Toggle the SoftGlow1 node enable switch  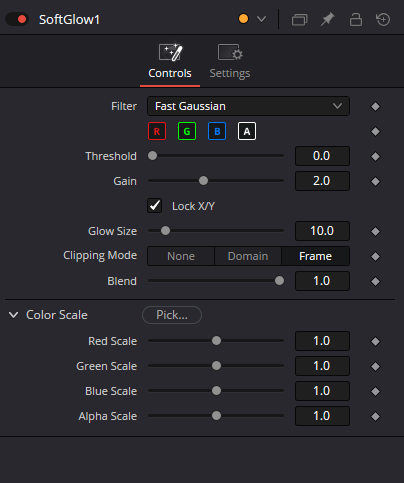(17, 19)
